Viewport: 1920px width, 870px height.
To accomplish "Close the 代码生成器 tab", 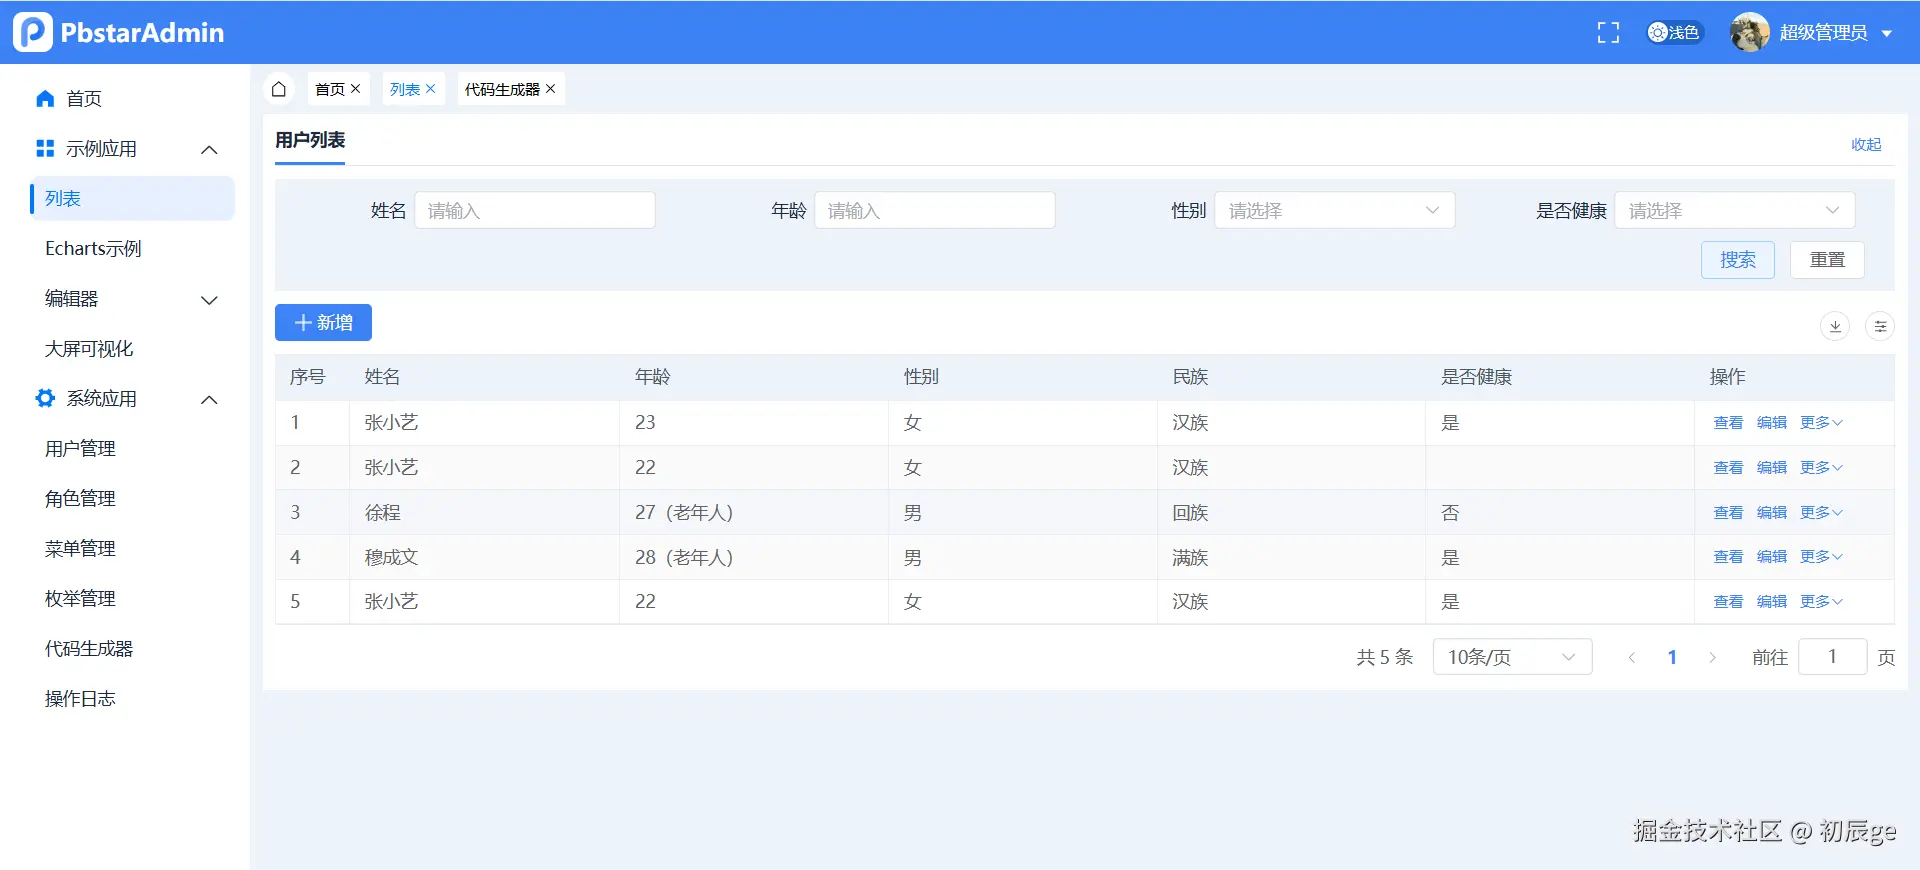I will tap(550, 89).
